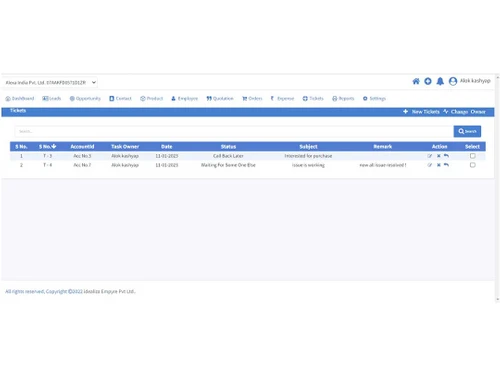Select the 'Call Back Later' status cell
The height and width of the screenshot is (375, 500).
[x=228, y=156]
